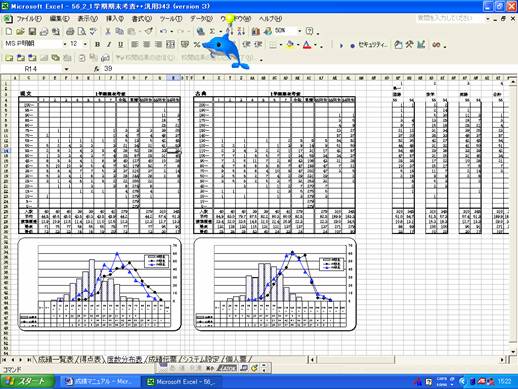Toggle Underline formatting
Screen dimensions: 518x389
tap(121, 44)
